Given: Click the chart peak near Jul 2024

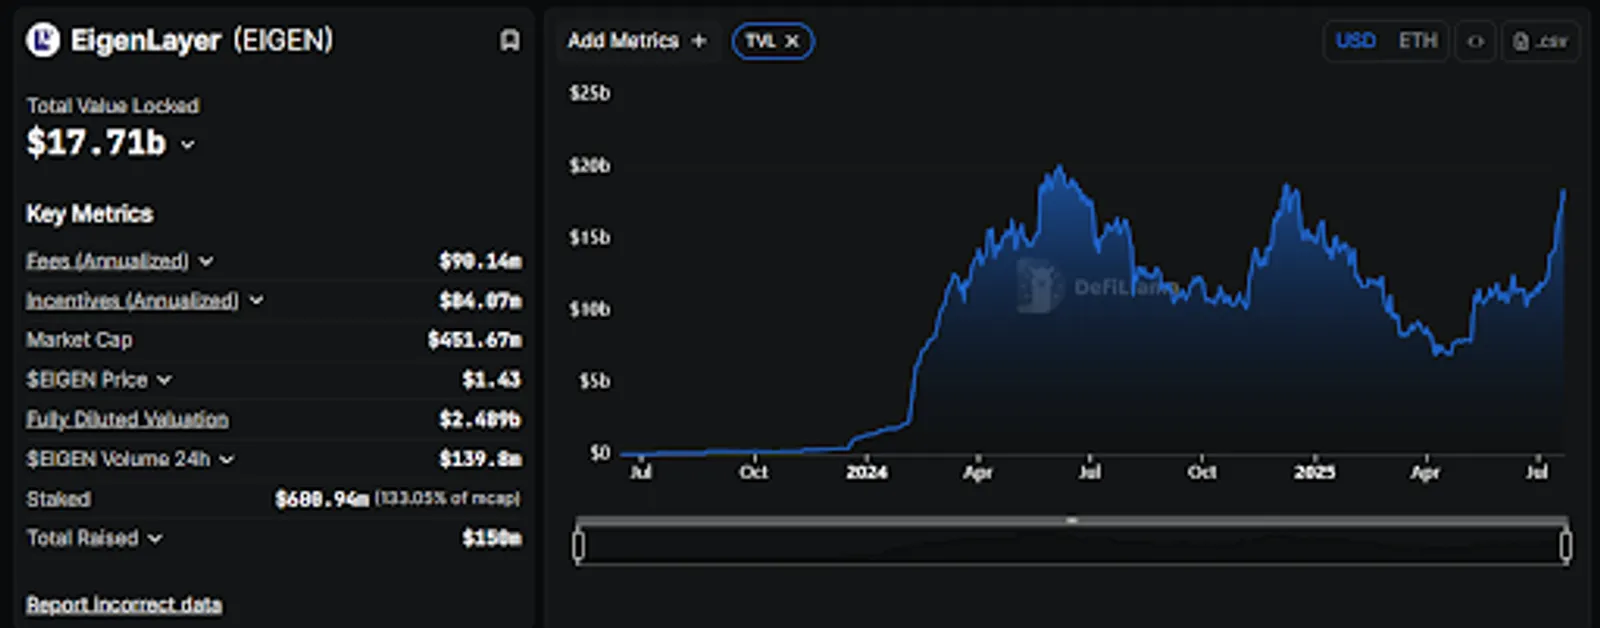Looking at the screenshot, I should 1059,168.
